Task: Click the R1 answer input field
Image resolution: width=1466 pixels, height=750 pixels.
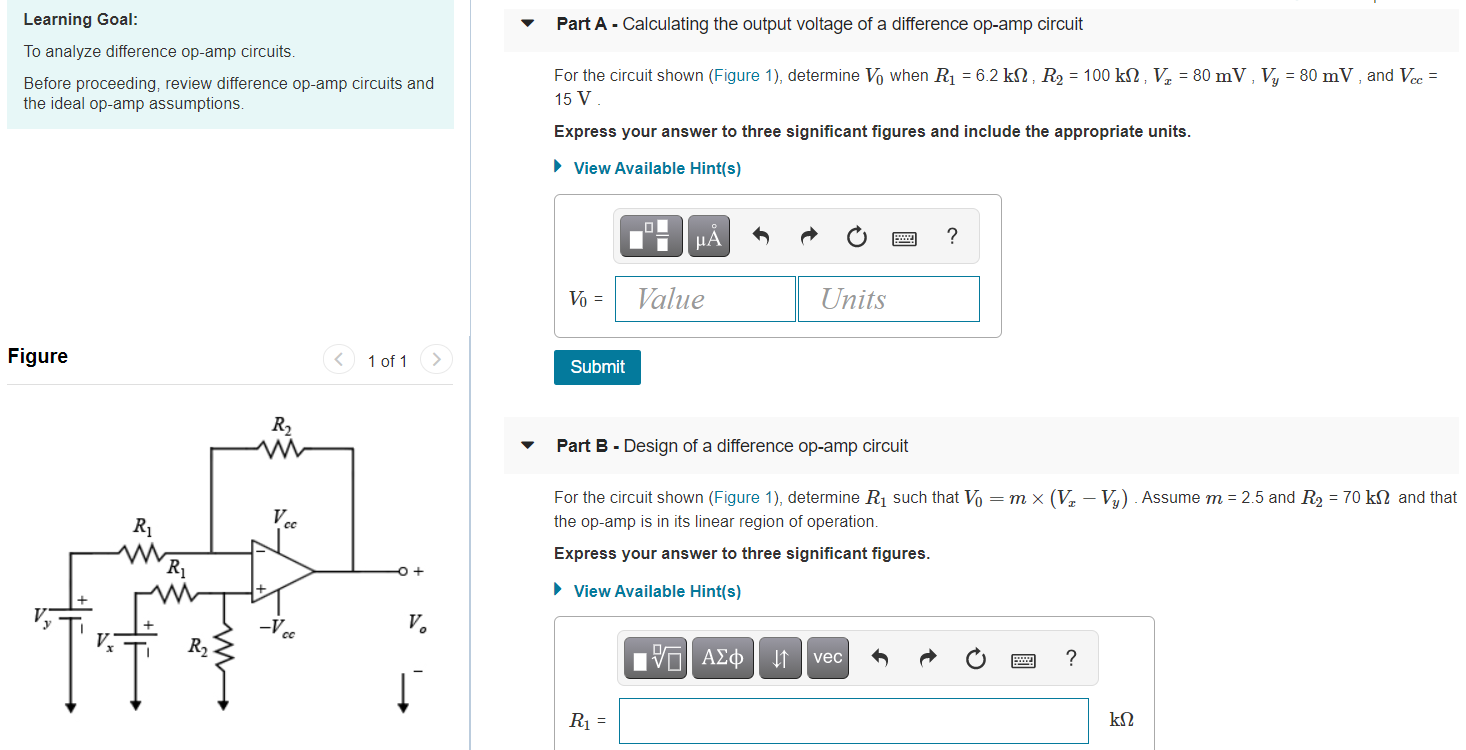Action: pos(852,720)
